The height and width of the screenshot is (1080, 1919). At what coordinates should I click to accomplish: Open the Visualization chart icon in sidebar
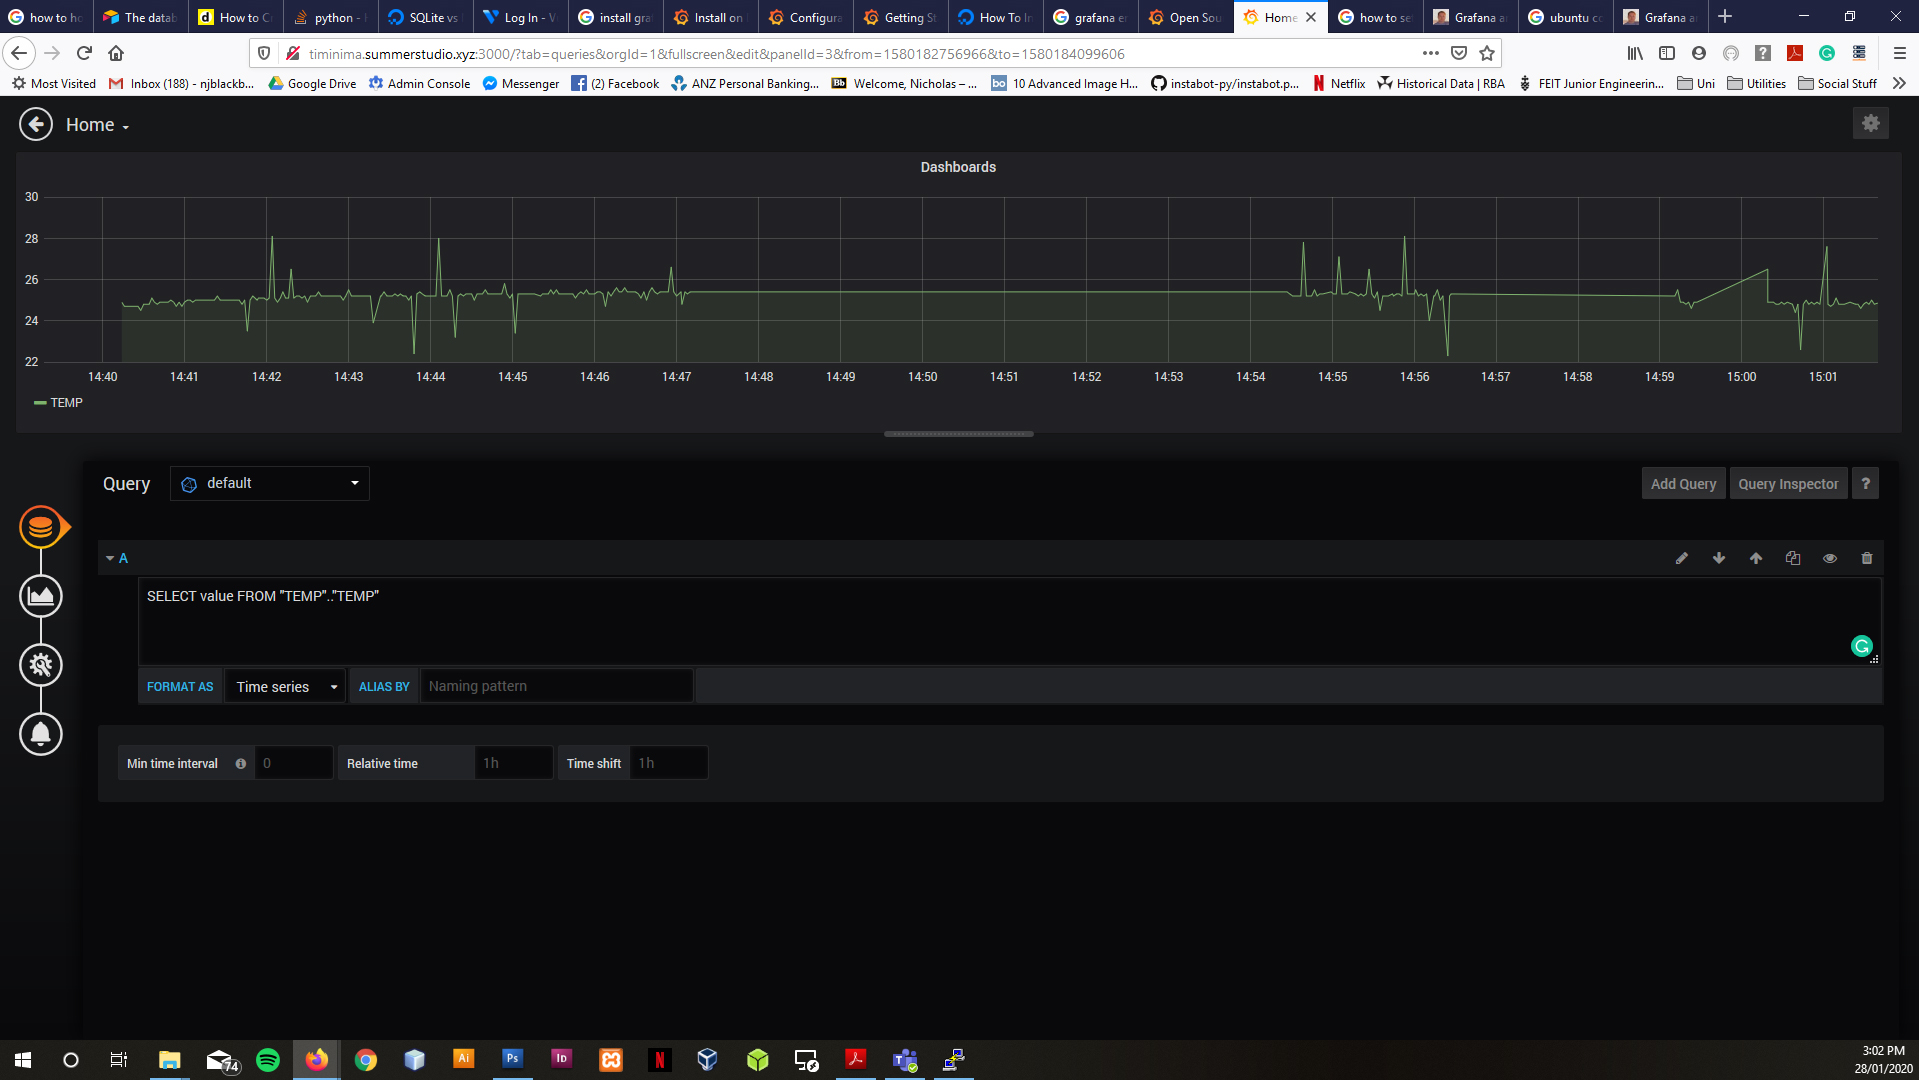tap(41, 596)
